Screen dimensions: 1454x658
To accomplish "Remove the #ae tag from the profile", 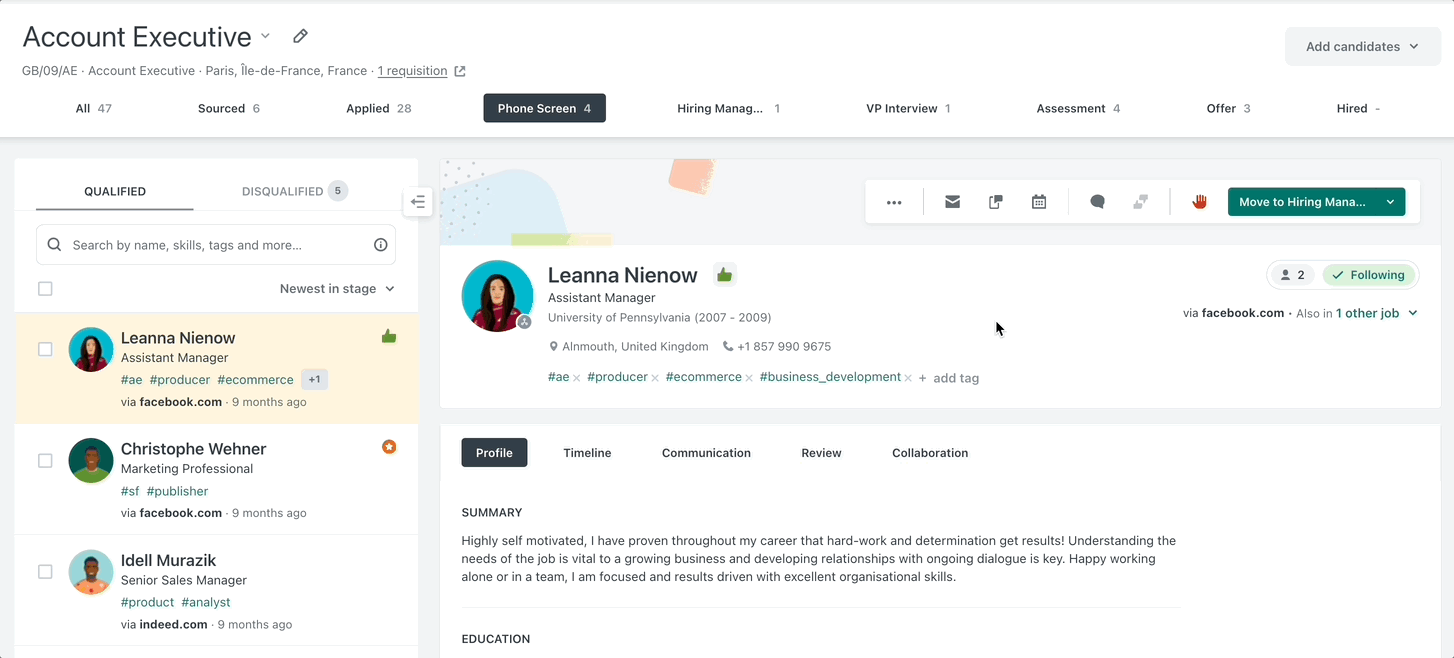I will 577,378.
